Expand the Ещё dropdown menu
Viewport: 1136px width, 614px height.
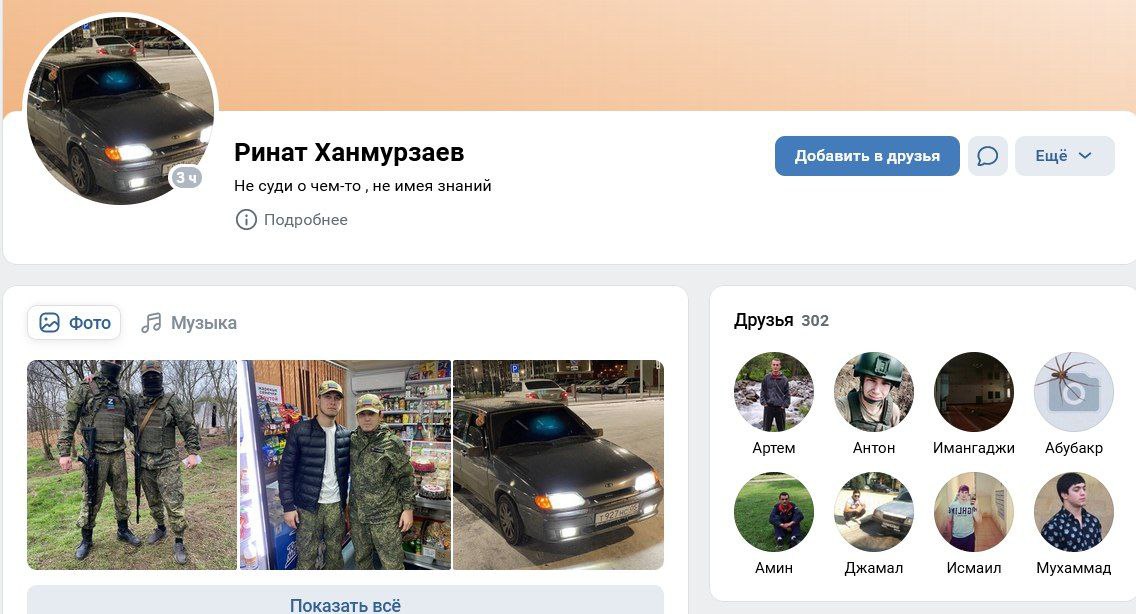pyautogui.click(x=1064, y=156)
